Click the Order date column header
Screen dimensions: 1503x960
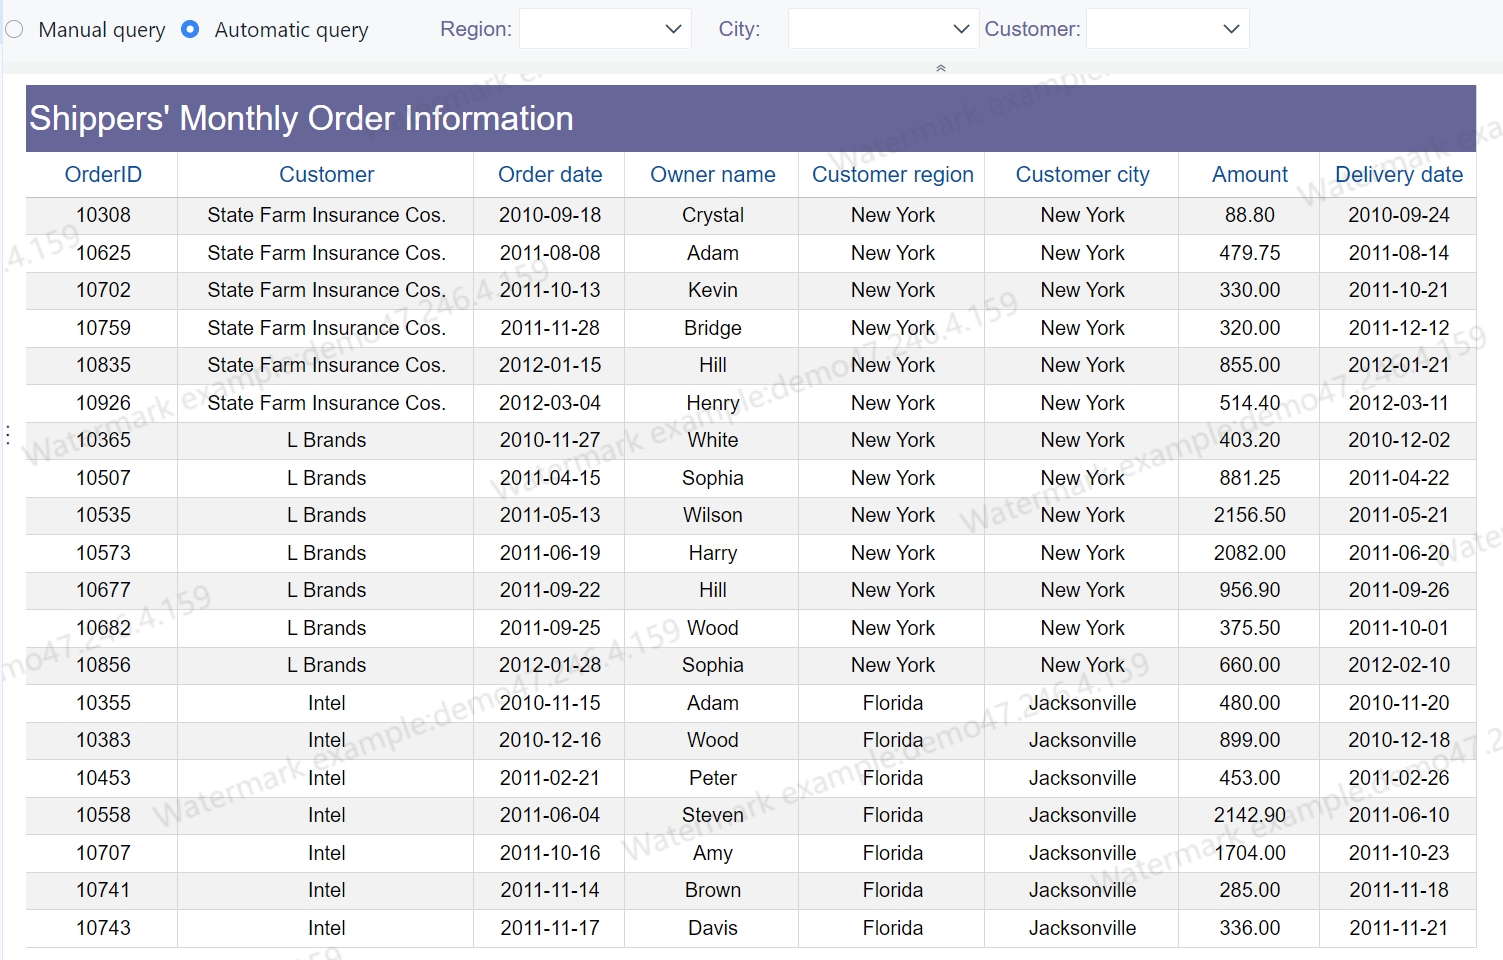click(x=550, y=175)
